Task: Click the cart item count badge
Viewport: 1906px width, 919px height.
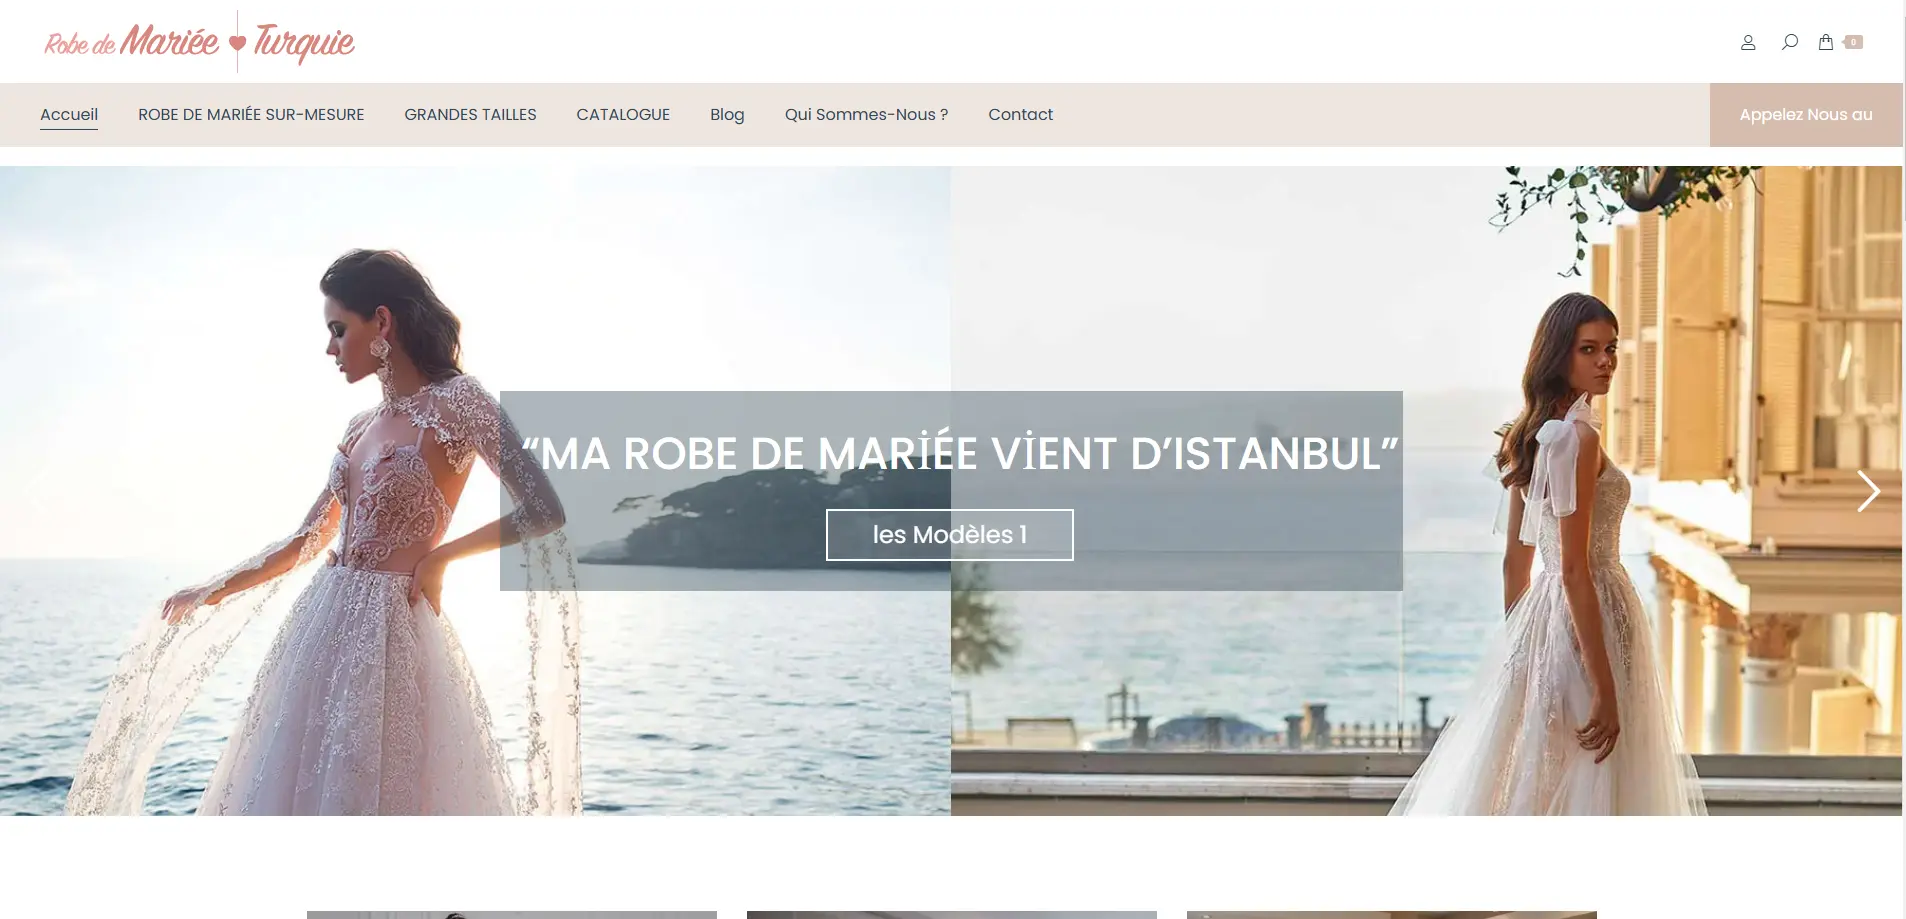Action: tap(1853, 42)
